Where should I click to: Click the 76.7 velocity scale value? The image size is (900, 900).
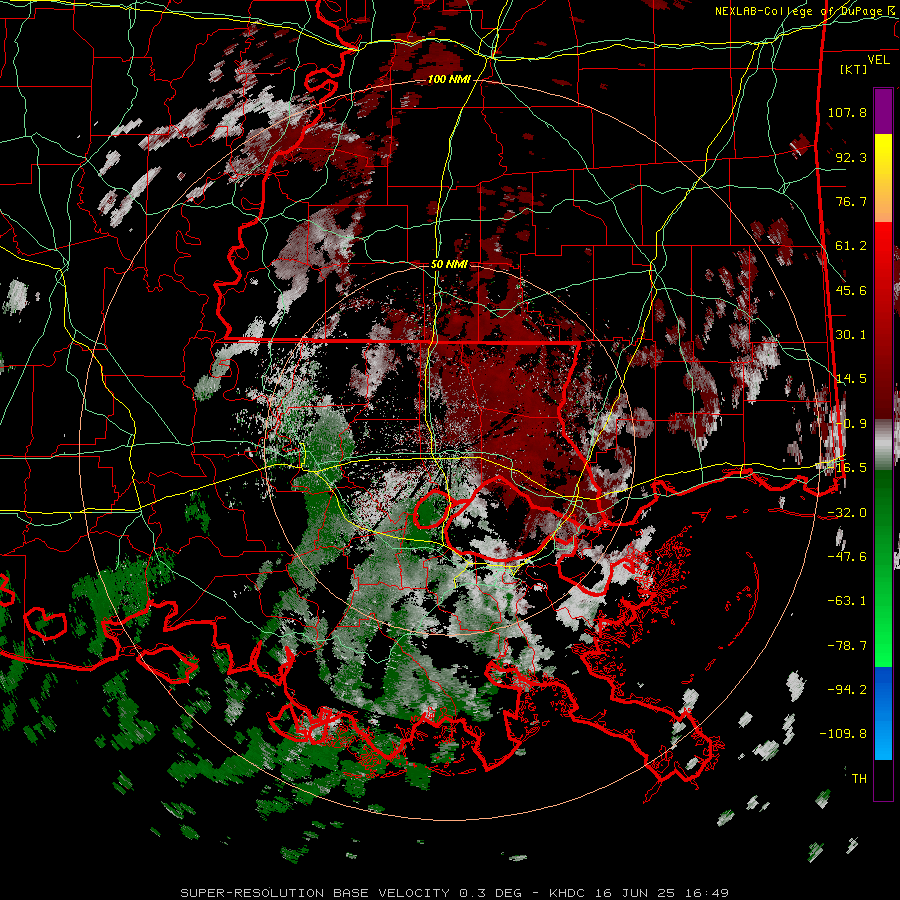click(x=851, y=201)
